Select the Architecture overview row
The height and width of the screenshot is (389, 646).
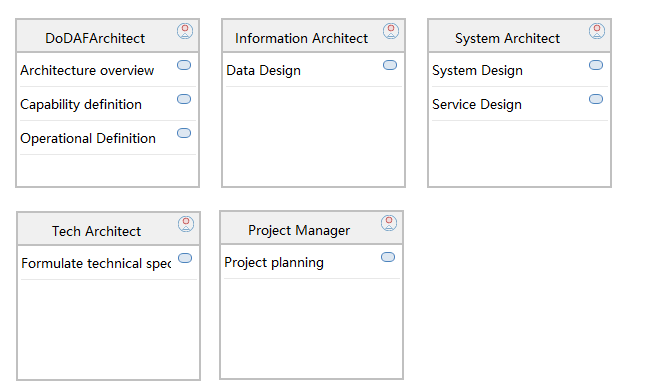click(x=108, y=70)
